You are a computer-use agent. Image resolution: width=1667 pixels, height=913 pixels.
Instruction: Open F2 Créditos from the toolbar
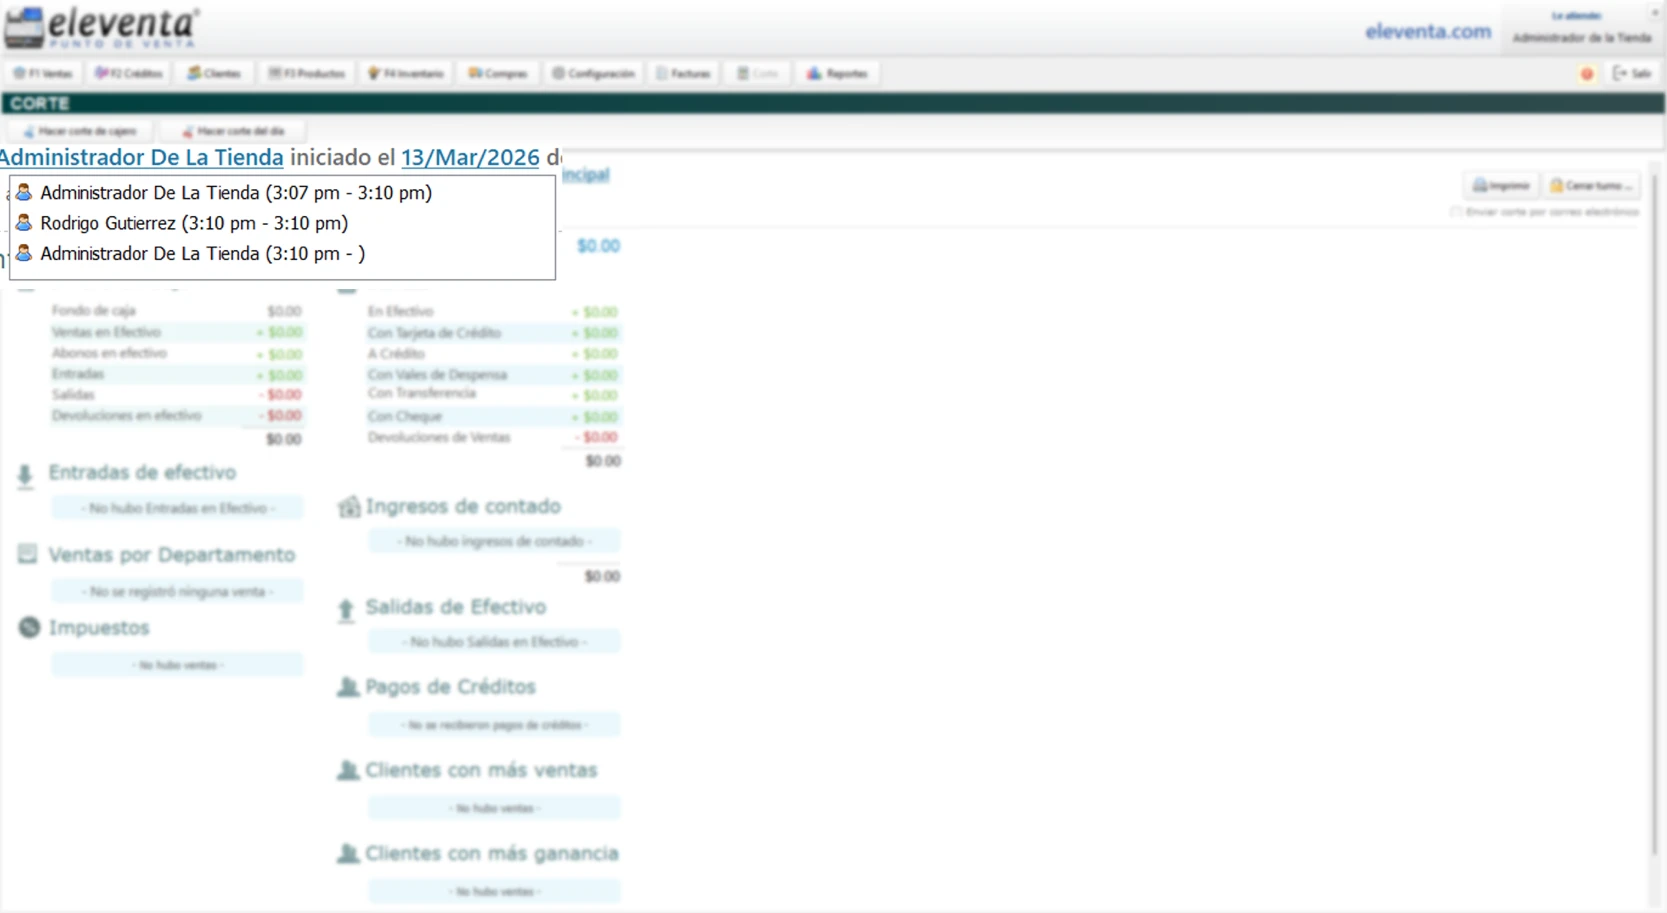click(x=129, y=74)
